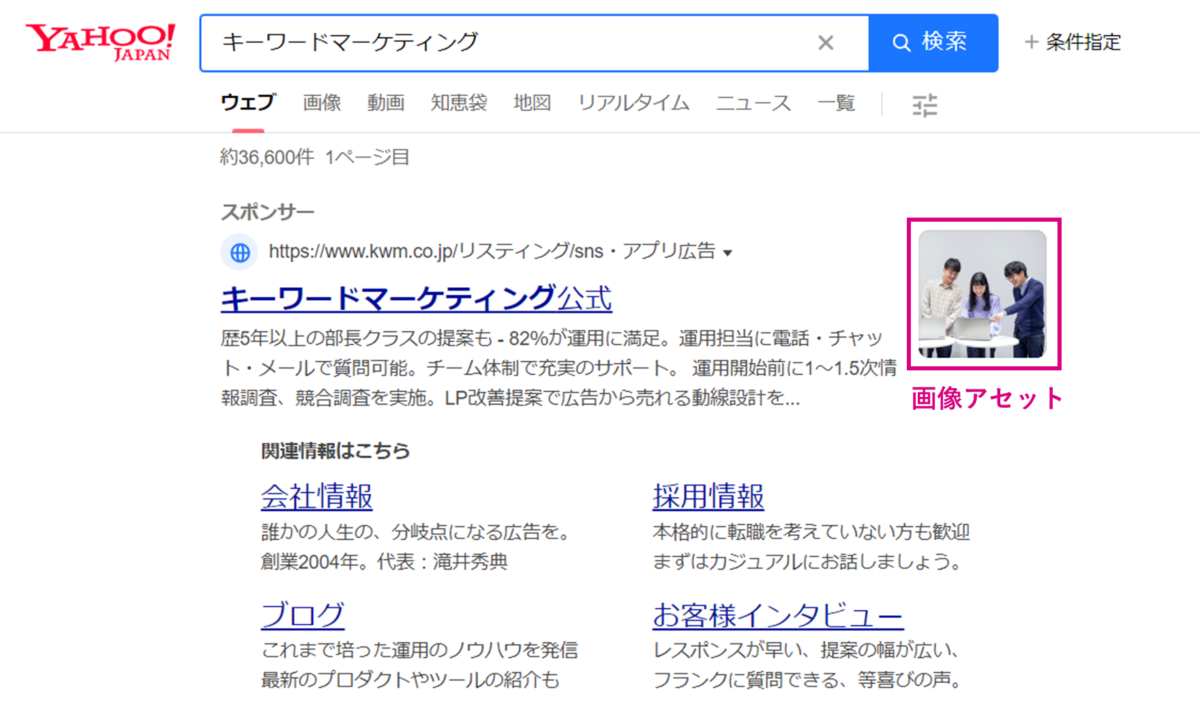The height and width of the screenshot is (721, 1200).
Task: Open the 地図 tab
Action: (532, 102)
